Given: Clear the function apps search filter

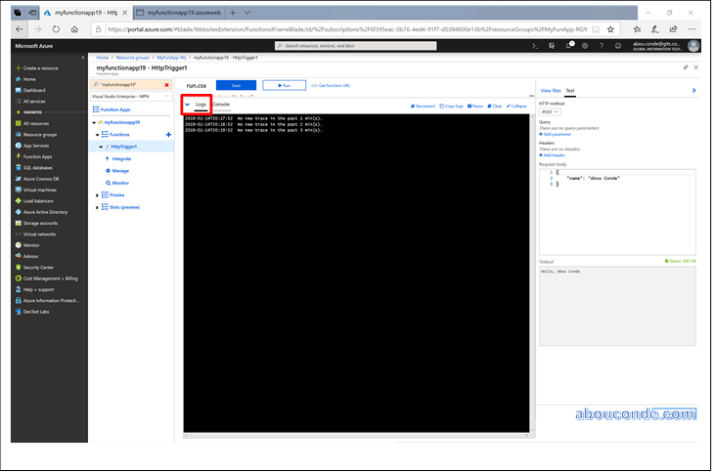Looking at the screenshot, I should [166, 85].
